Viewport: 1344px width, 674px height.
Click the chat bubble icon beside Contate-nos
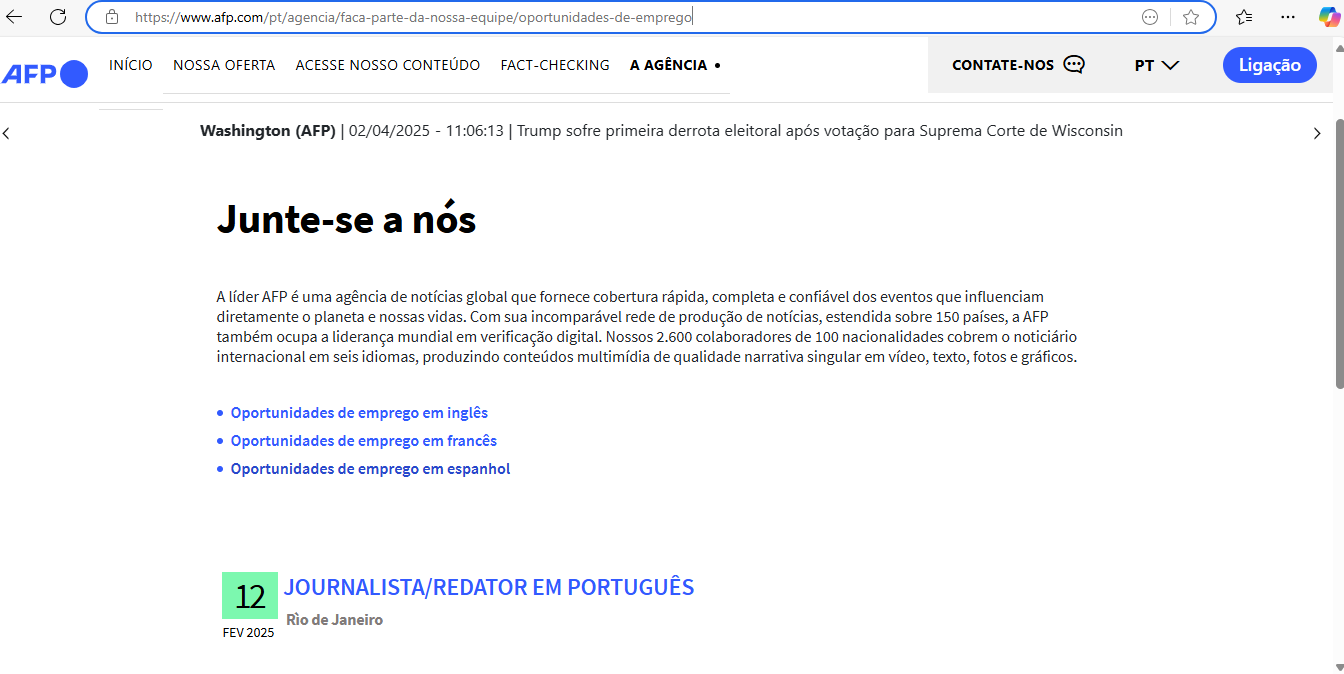coord(1074,65)
